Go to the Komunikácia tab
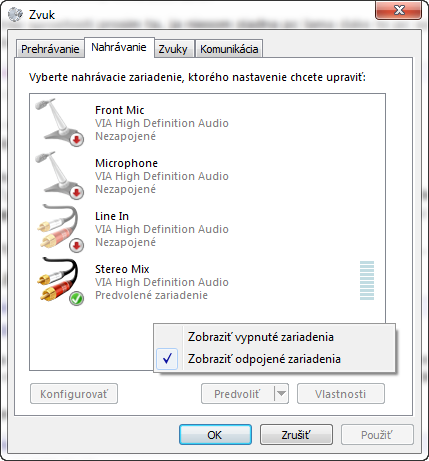The width and height of the screenshot is (429, 461). (x=229, y=49)
